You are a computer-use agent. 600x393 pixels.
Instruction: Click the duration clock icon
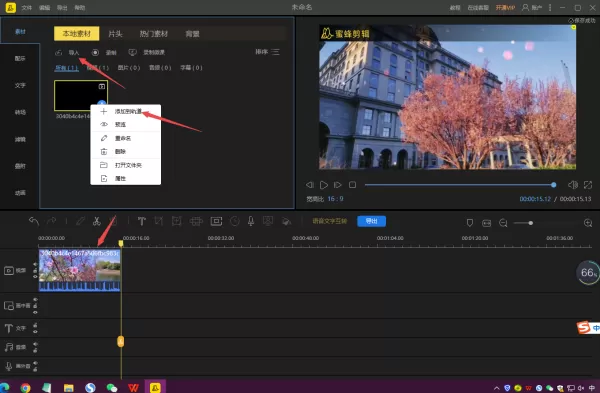point(235,221)
